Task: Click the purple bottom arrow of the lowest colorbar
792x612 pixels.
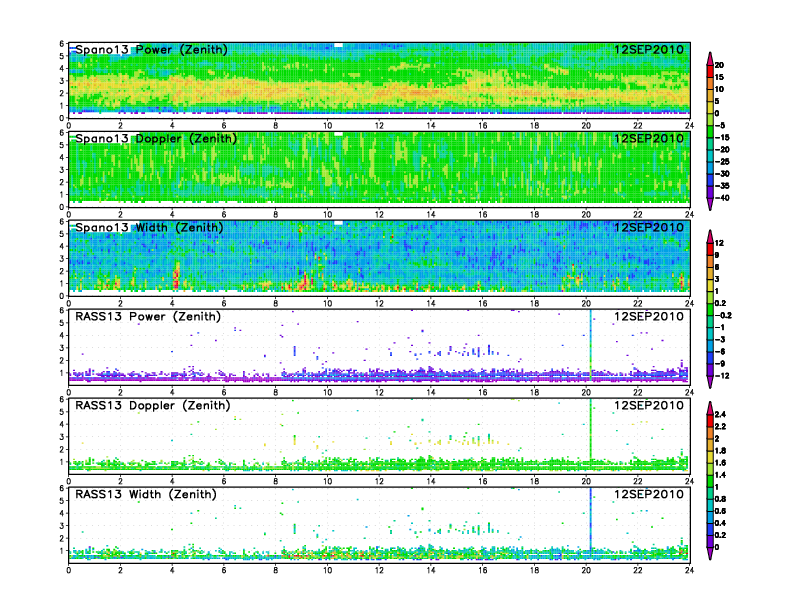Action: click(x=710, y=553)
